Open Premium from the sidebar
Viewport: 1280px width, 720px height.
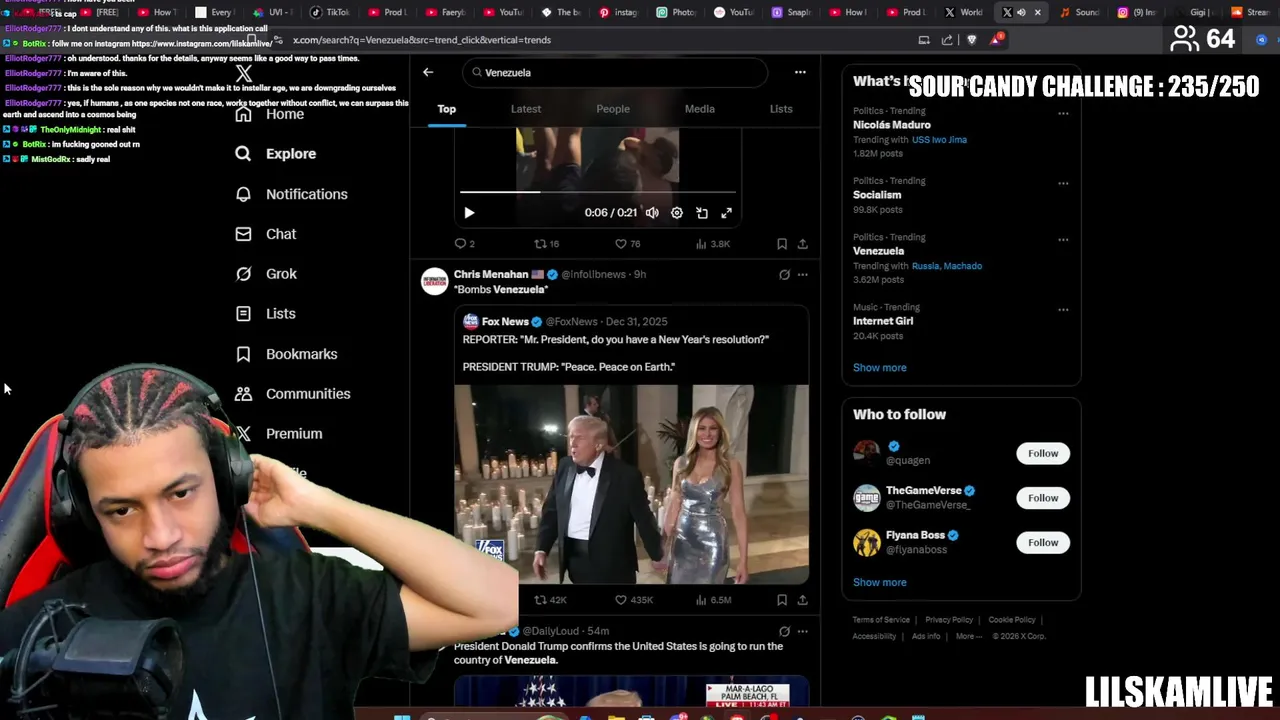(x=278, y=434)
